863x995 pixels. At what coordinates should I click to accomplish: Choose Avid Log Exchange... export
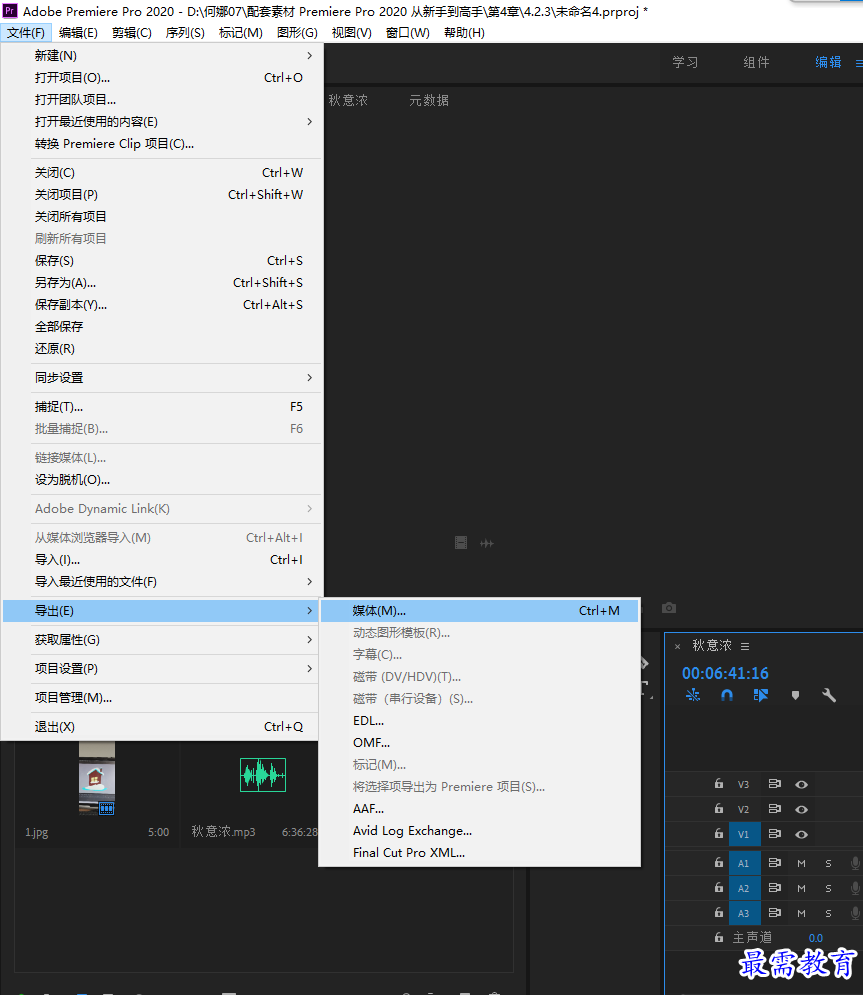click(480, 831)
